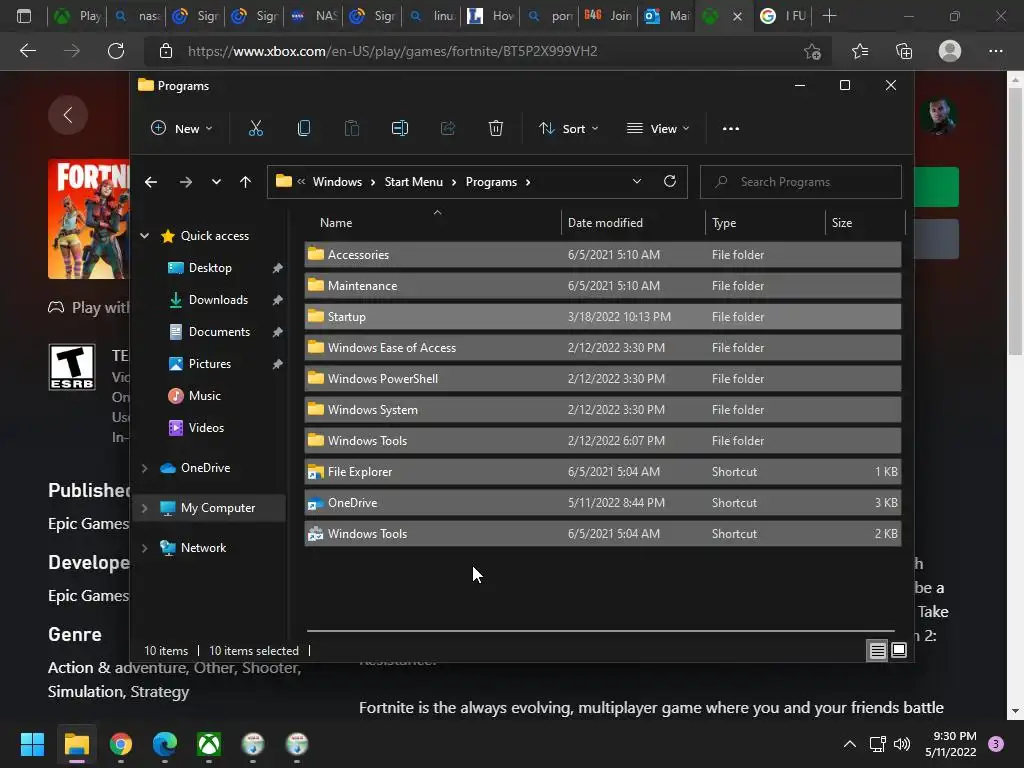The height and width of the screenshot is (768, 1024).
Task: Switch to the Google I FU tab
Action: click(784, 16)
